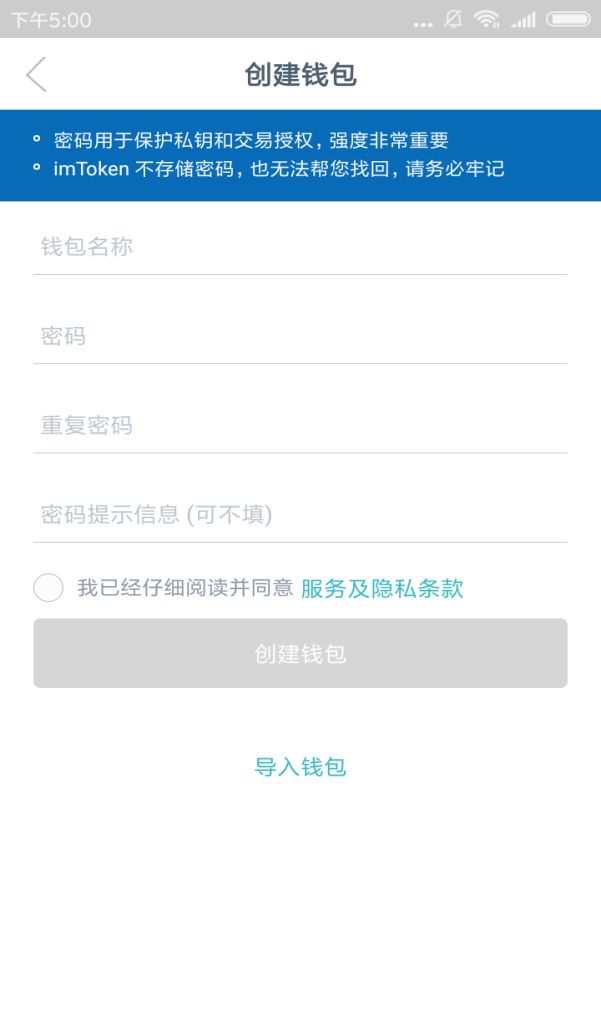This screenshot has width=601, height=1011.
Task: Open the 服务及隐私条款 terms link
Action: [x=380, y=588]
